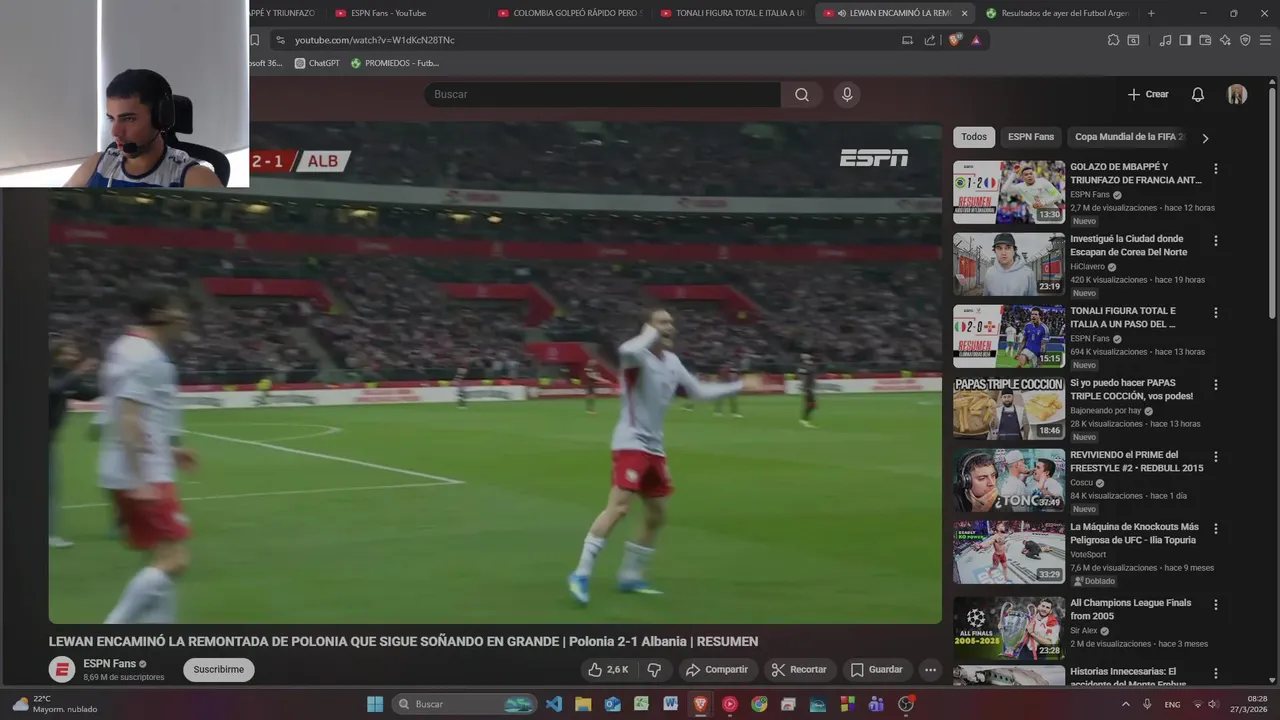Viewport: 1280px width, 720px height.
Task: Select the Copa Mundial de la FIFA chip
Action: click(1128, 137)
